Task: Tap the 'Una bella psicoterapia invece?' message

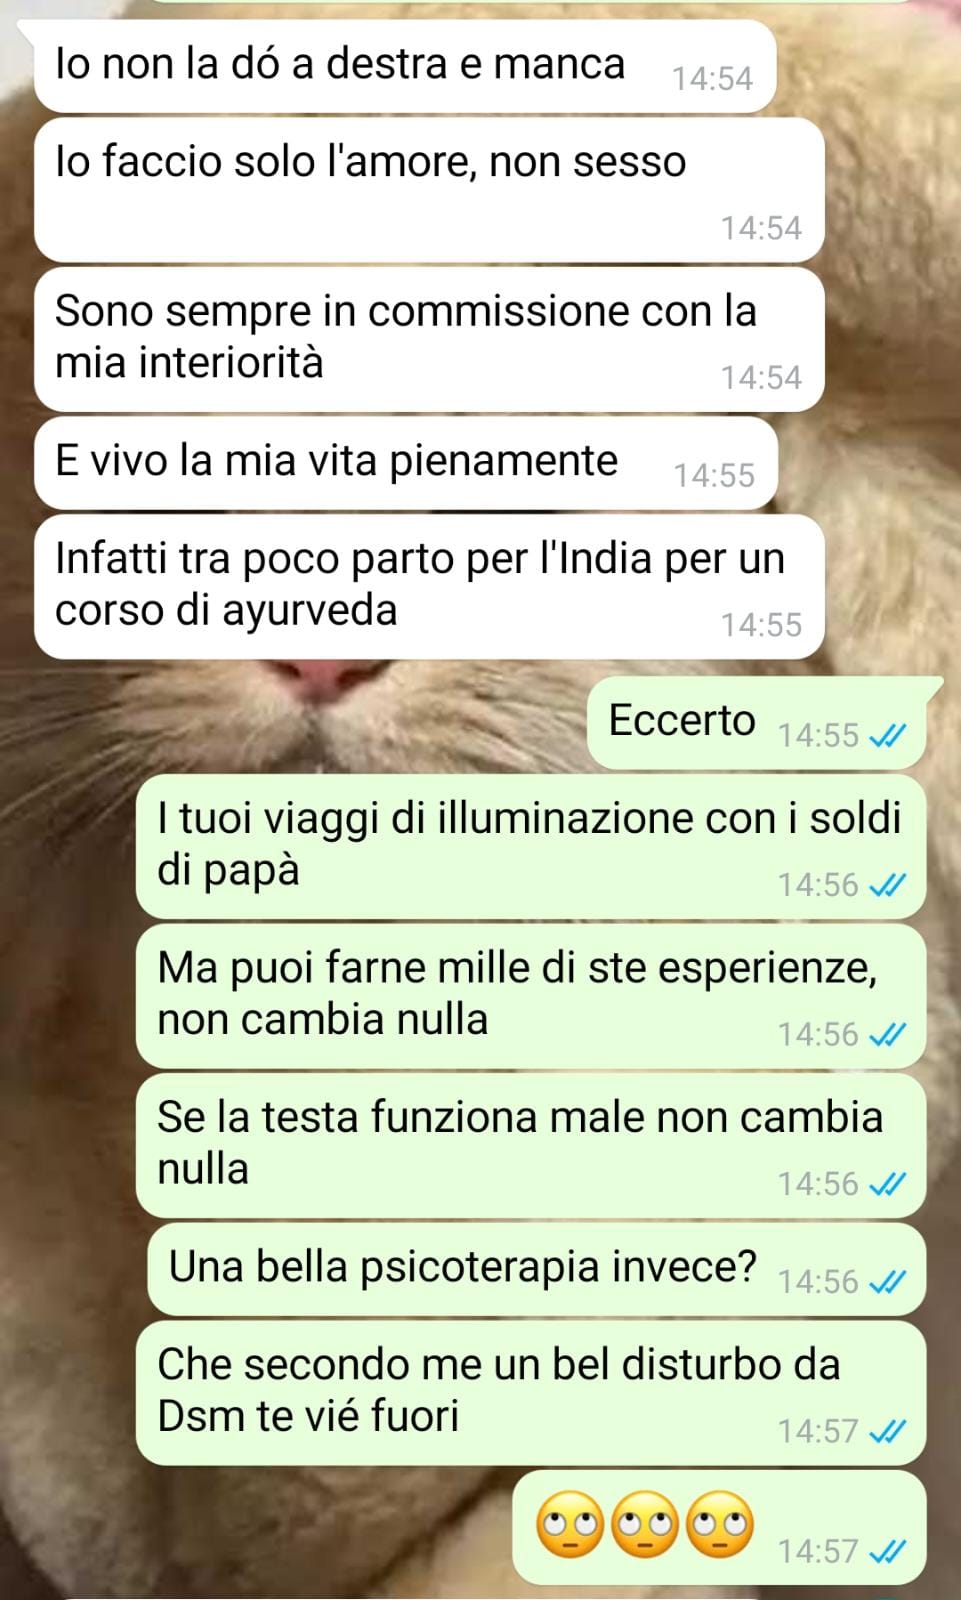Action: [536, 1269]
